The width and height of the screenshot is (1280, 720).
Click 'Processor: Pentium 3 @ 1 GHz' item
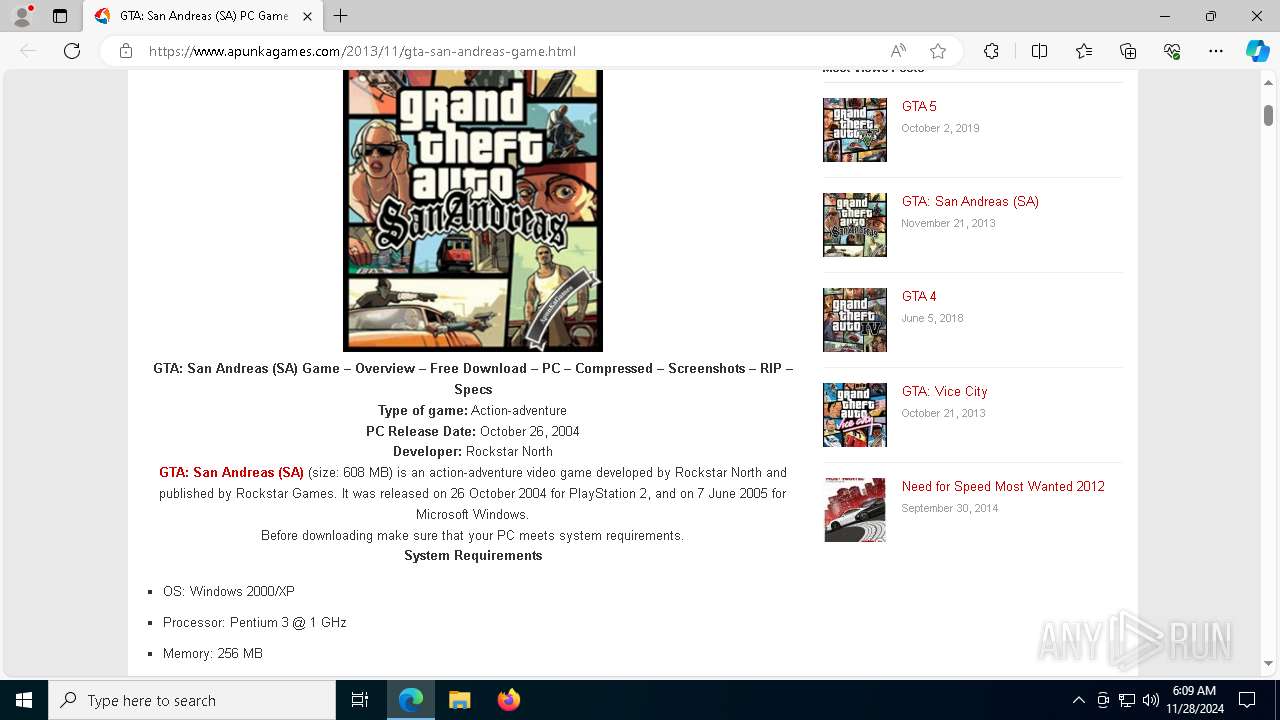tap(255, 622)
